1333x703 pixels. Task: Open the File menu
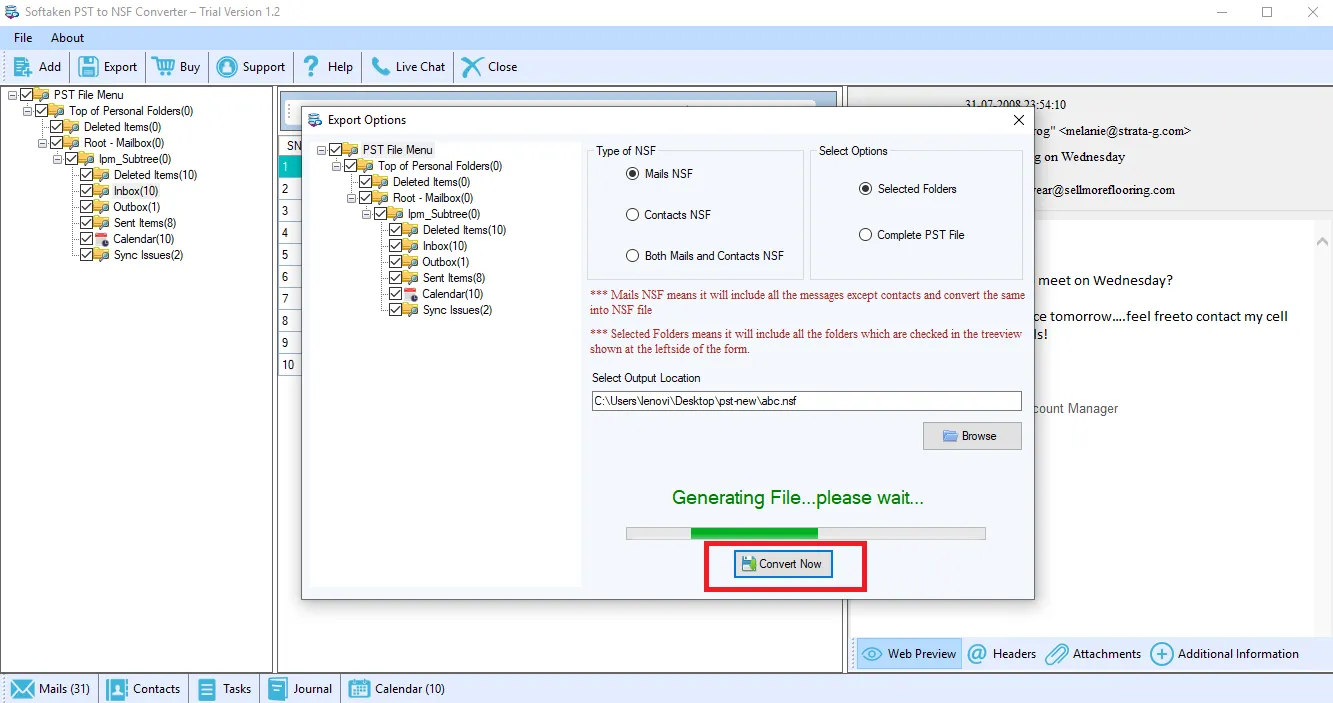point(23,38)
